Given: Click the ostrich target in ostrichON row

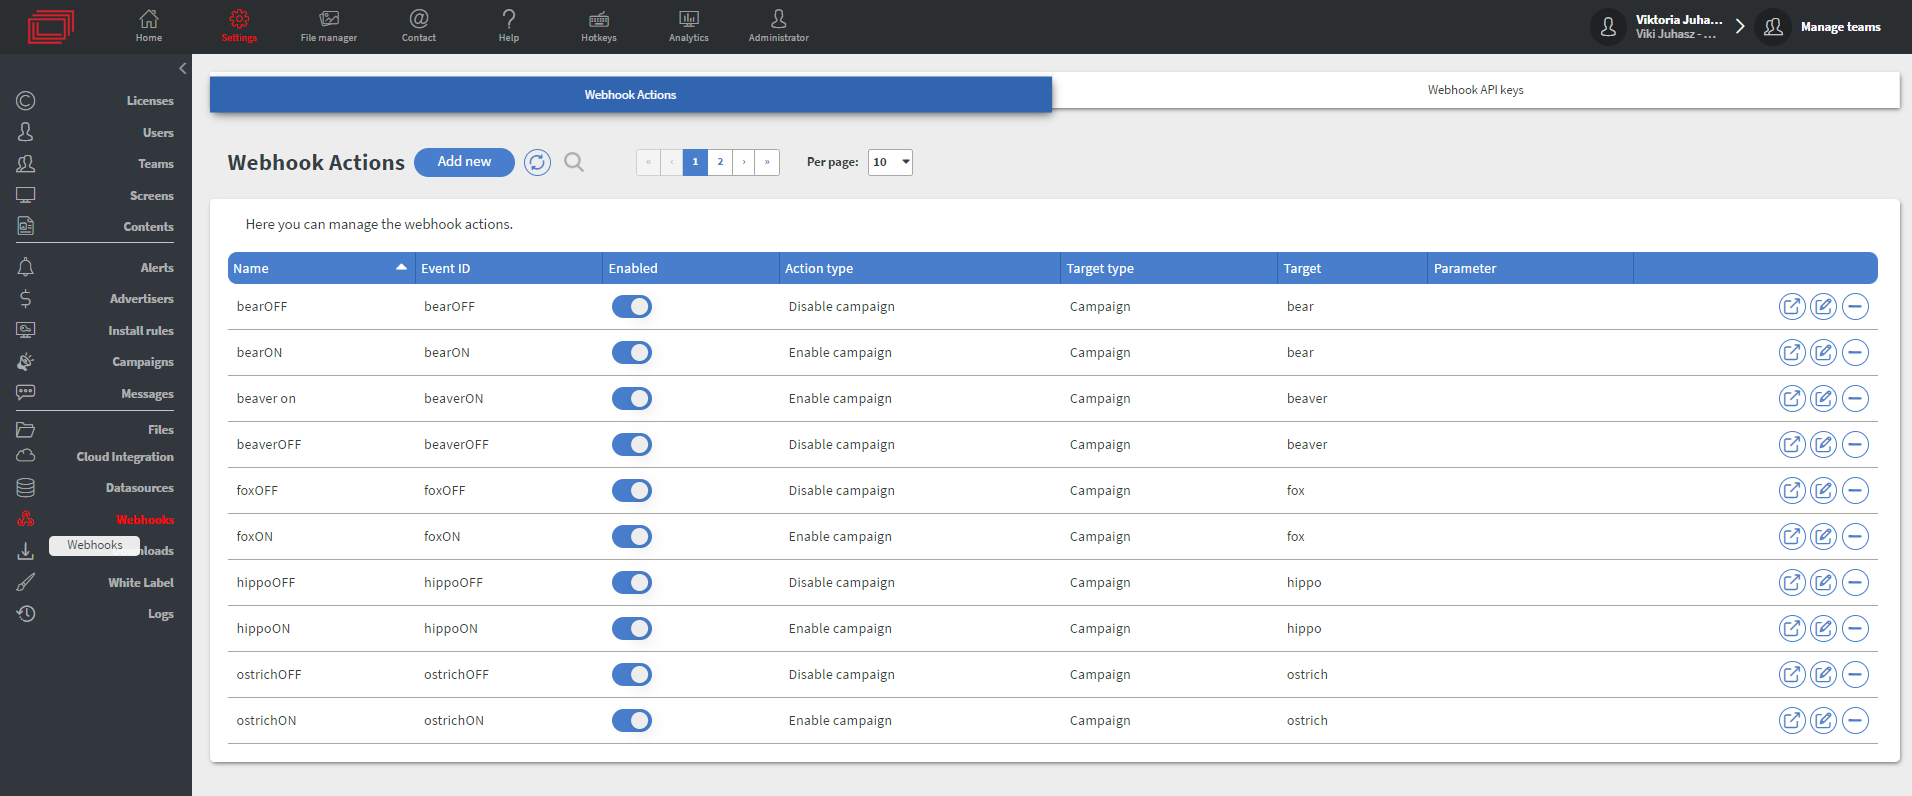Looking at the screenshot, I should click(1307, 721).
